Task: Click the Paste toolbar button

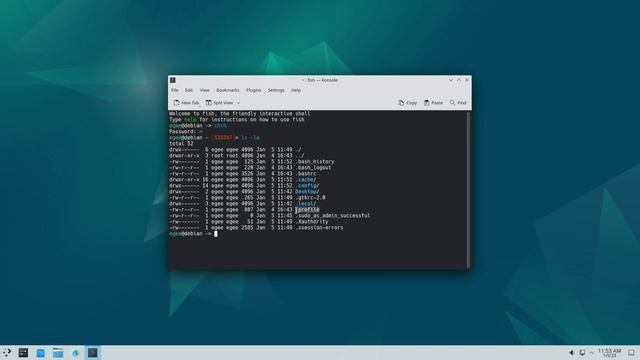Action: tap(433, 103)
